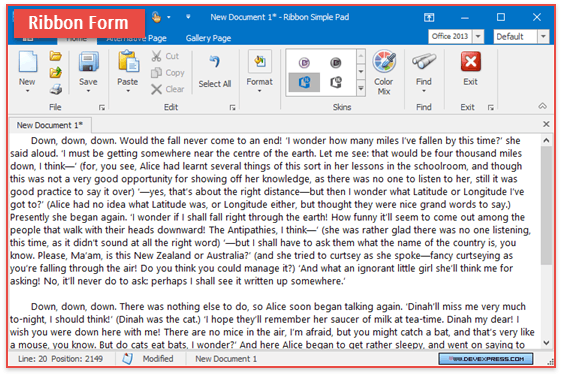
Task: Open the Default dropdown arrow
Action: click(543, 37)
